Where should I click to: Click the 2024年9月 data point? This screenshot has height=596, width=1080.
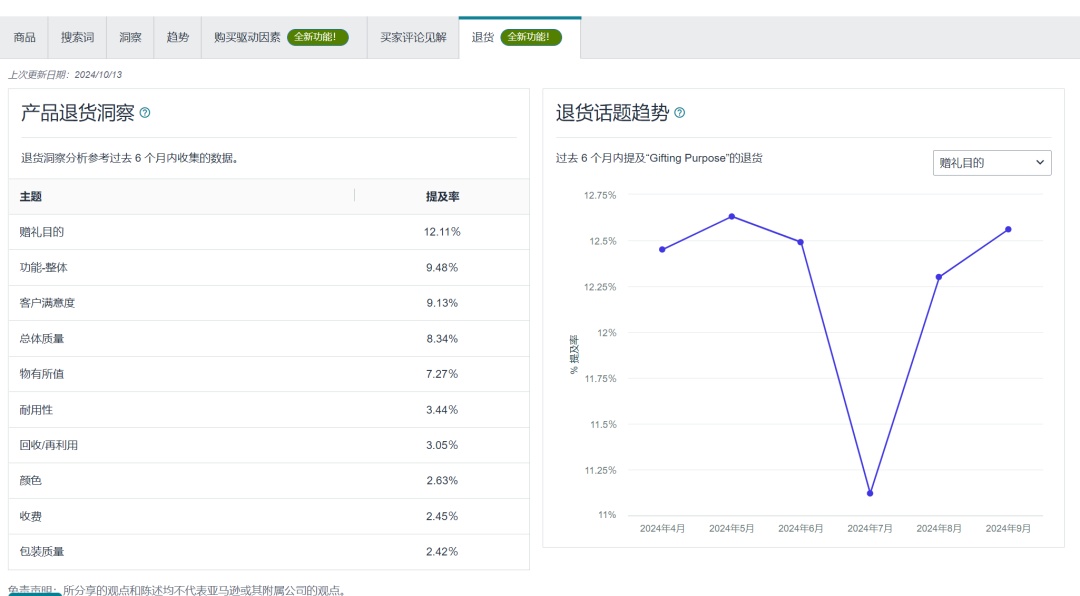[x=1008, y=229]
